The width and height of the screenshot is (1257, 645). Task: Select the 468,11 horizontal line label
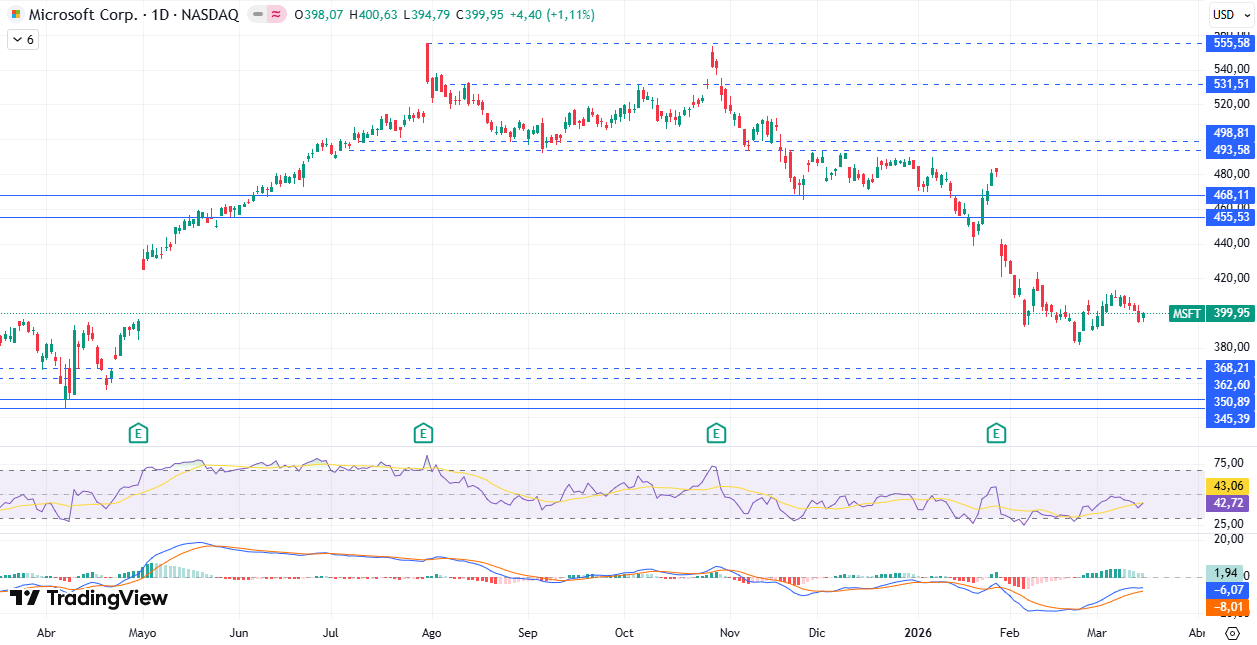click(x=1231, y=195)
